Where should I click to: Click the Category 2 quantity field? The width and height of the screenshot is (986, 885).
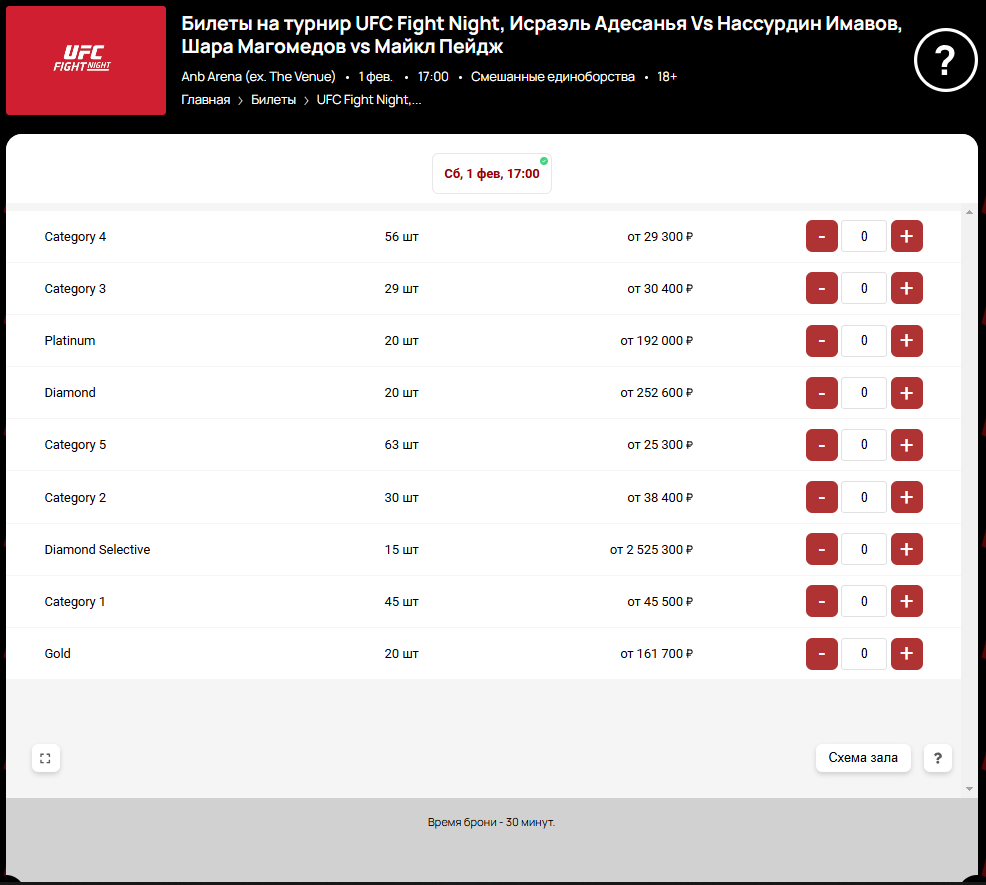point(864,498)
